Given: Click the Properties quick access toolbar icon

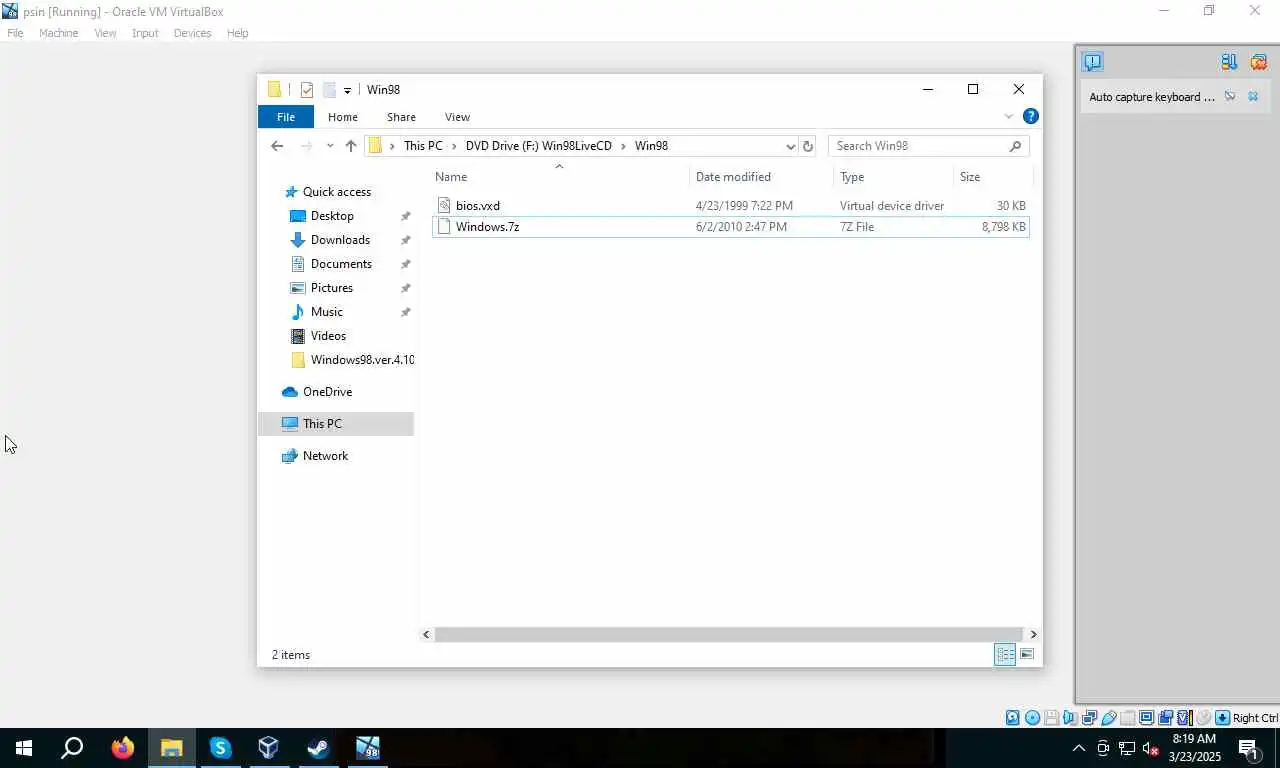Looking at the screenshot, I should [x=307, y=90].
